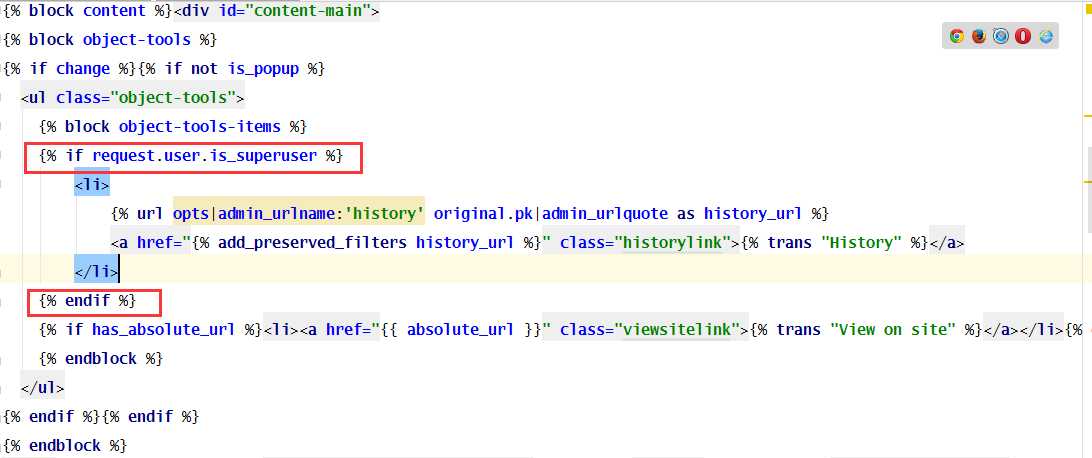
Task: Click the {% trans "History" %} tag
Action: pos(834,243)
